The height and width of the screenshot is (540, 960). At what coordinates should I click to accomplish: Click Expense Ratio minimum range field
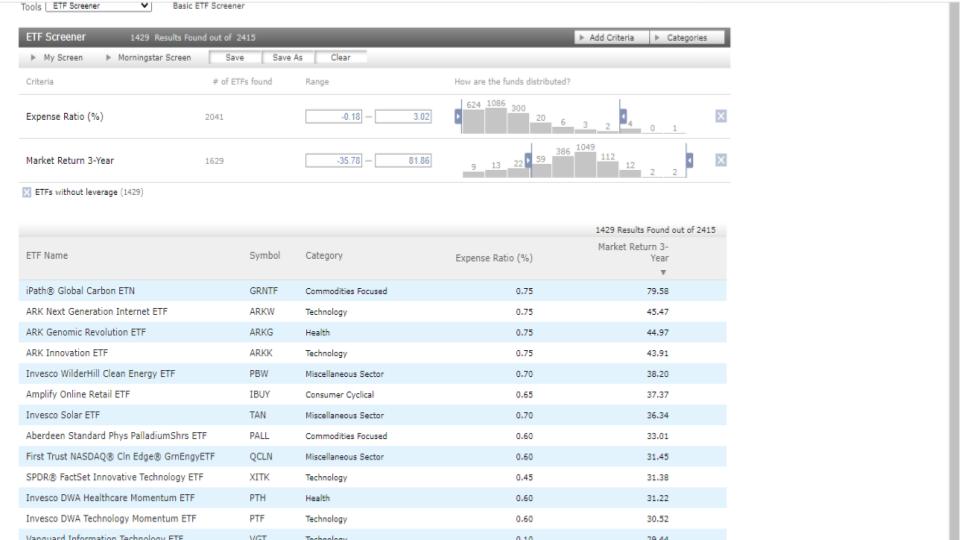[x=335, y=117]
